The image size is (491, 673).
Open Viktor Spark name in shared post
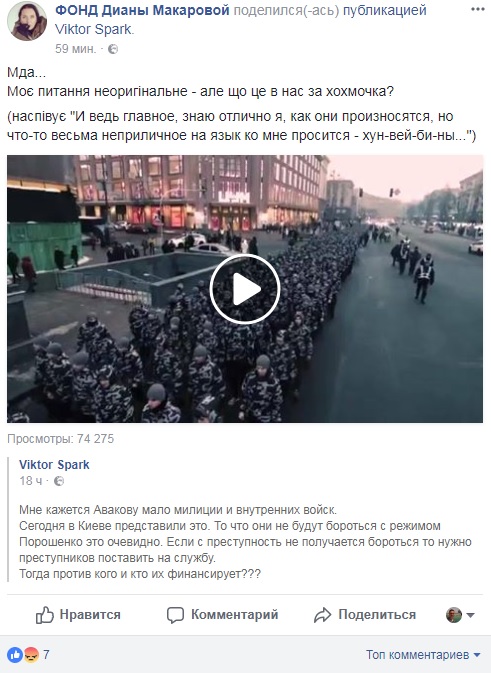pyautogui.click(x=54, y=465)
